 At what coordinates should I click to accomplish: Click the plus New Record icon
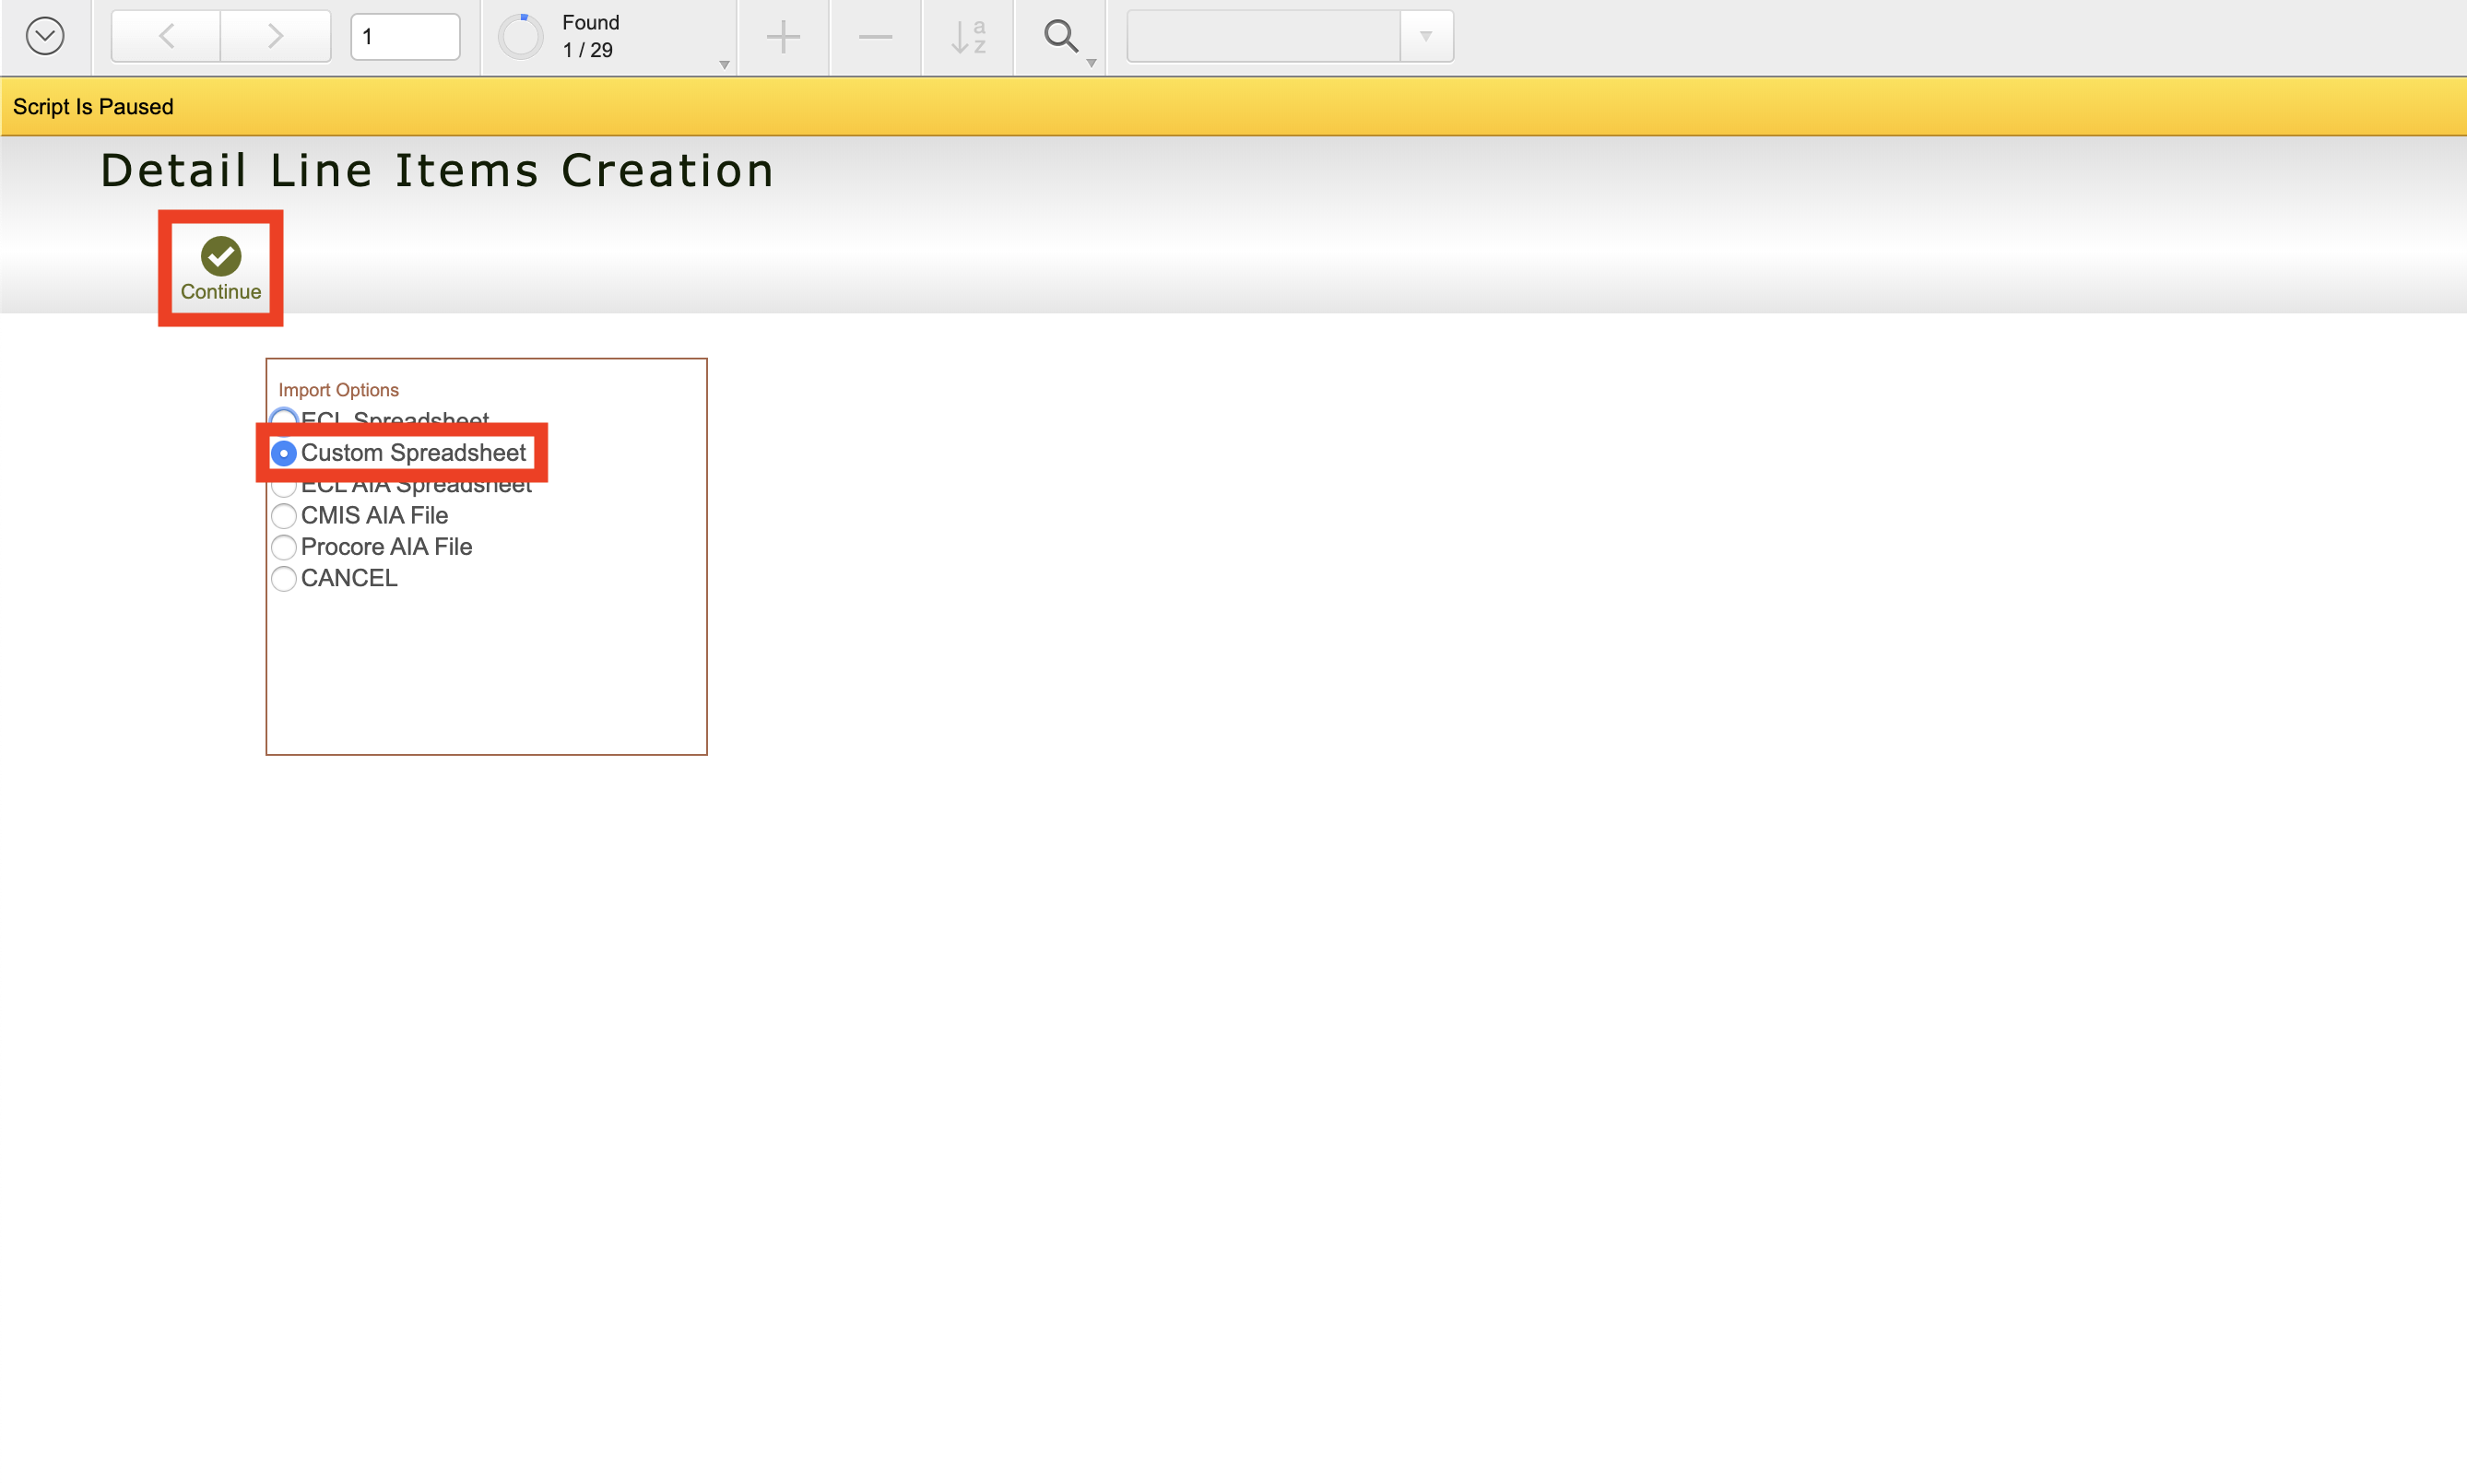pos(783,37)
